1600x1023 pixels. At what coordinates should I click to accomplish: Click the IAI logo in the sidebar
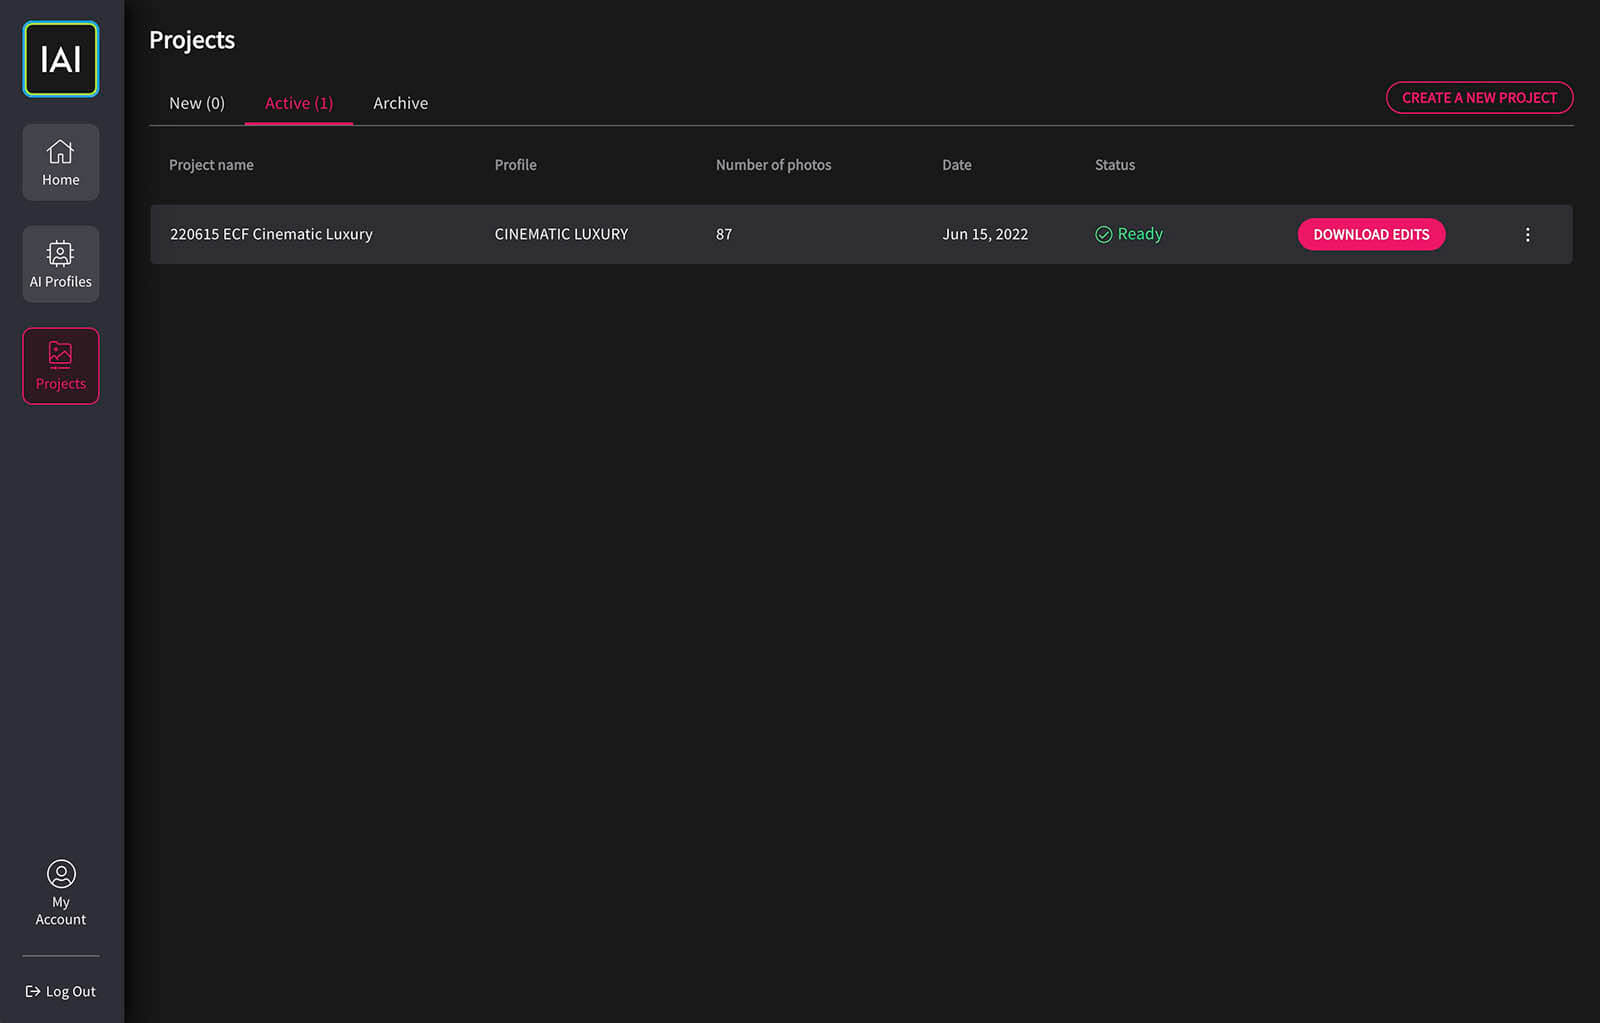pos(61,60)
